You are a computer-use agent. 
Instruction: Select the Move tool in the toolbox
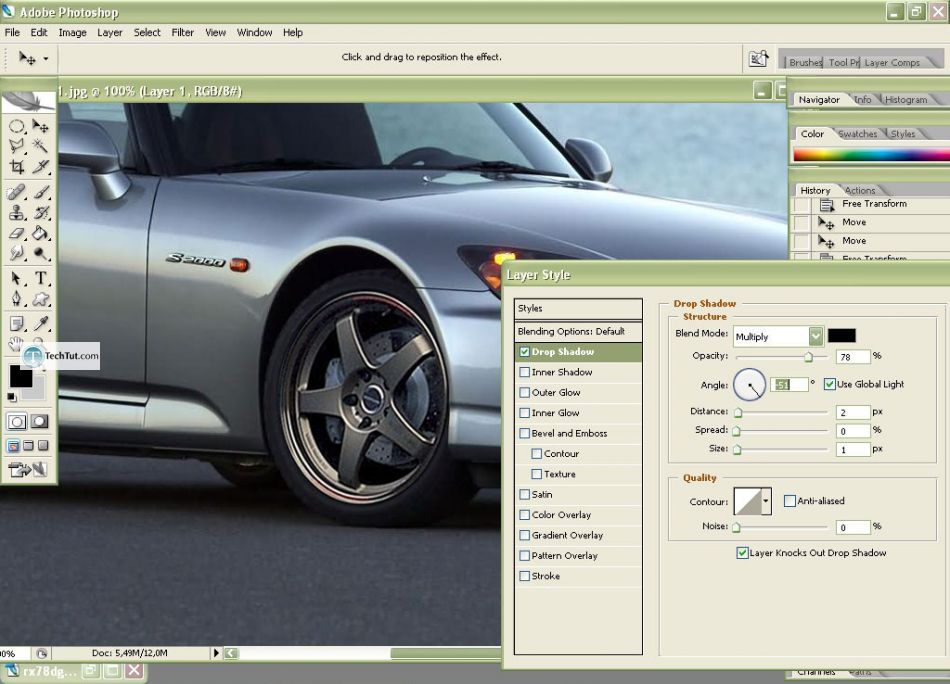40,126
